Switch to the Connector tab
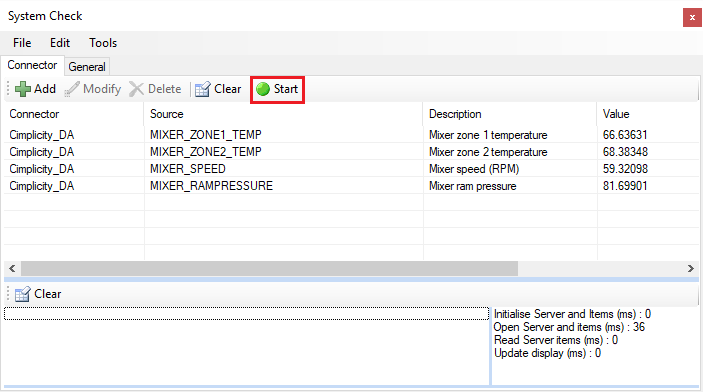Image resolution: width=703 pixels, height=392 pixels. 32,65
